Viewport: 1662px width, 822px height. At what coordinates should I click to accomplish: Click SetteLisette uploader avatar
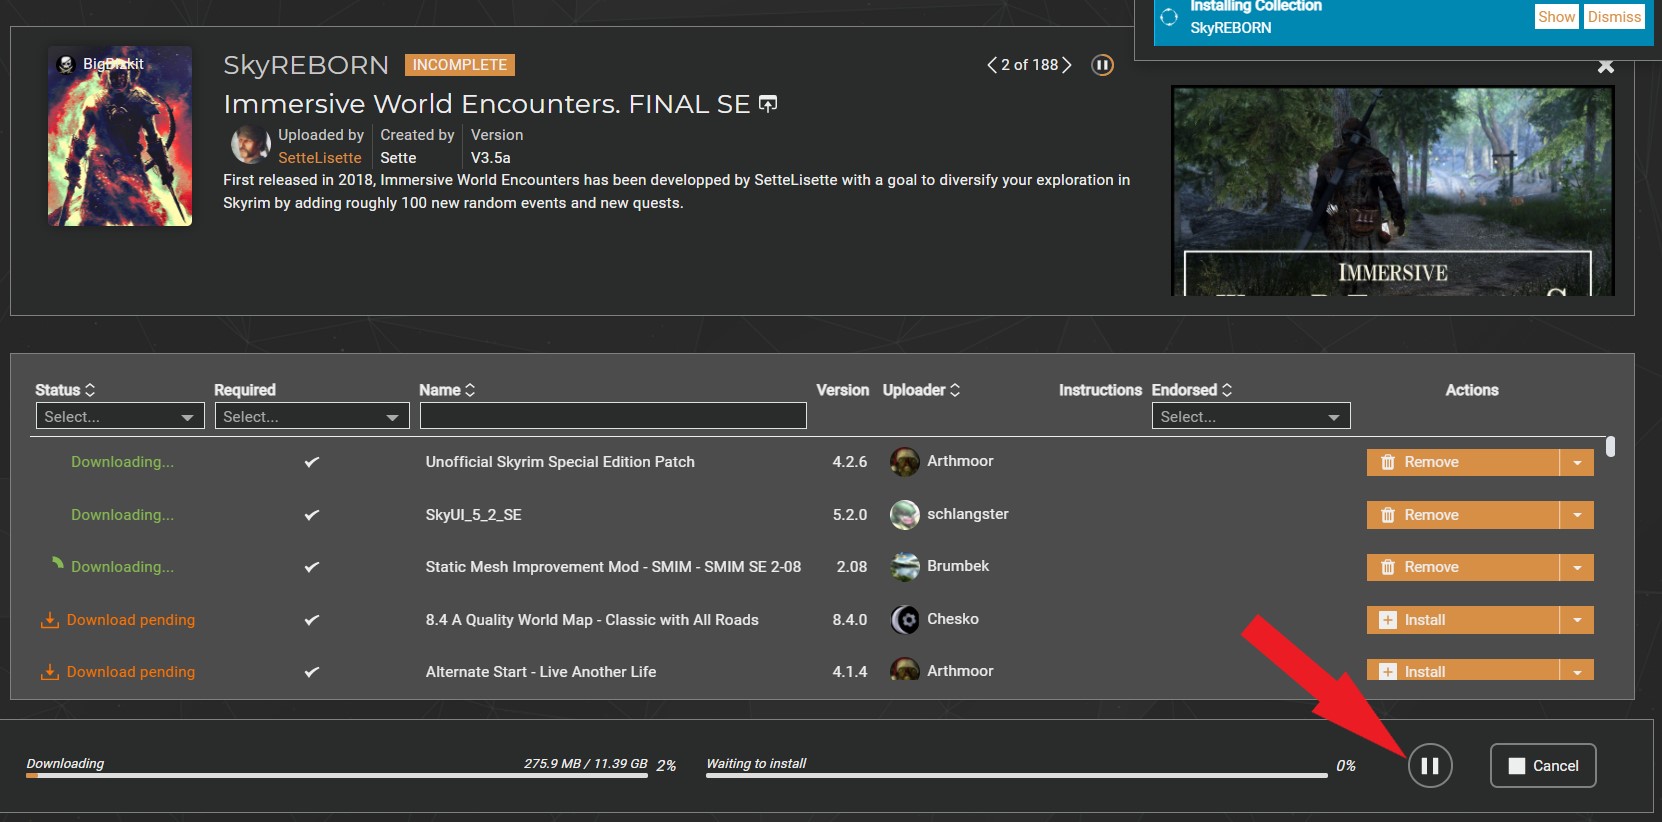pos(250,145)
